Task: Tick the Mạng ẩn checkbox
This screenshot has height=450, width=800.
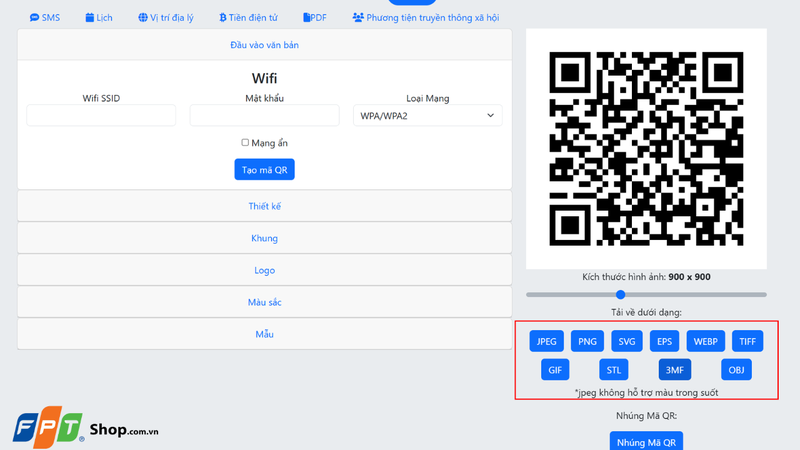Action: tap(245, 142)
